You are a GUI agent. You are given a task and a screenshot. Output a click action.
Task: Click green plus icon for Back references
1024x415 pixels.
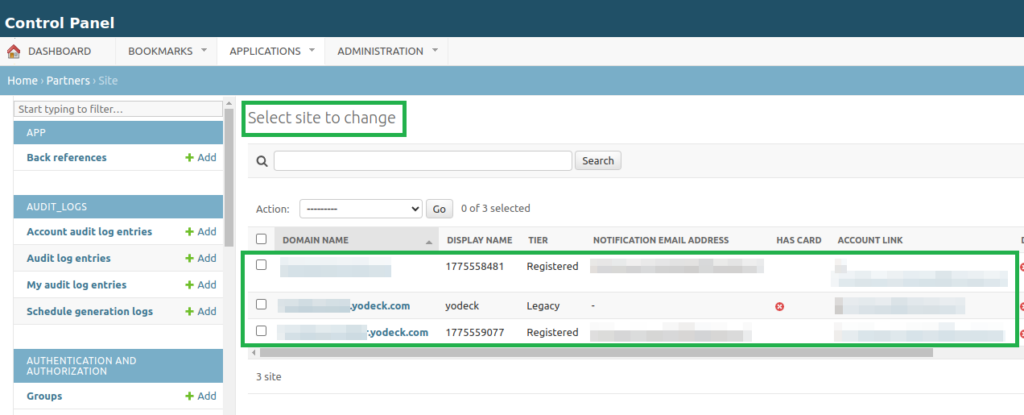tap(189, 158)
